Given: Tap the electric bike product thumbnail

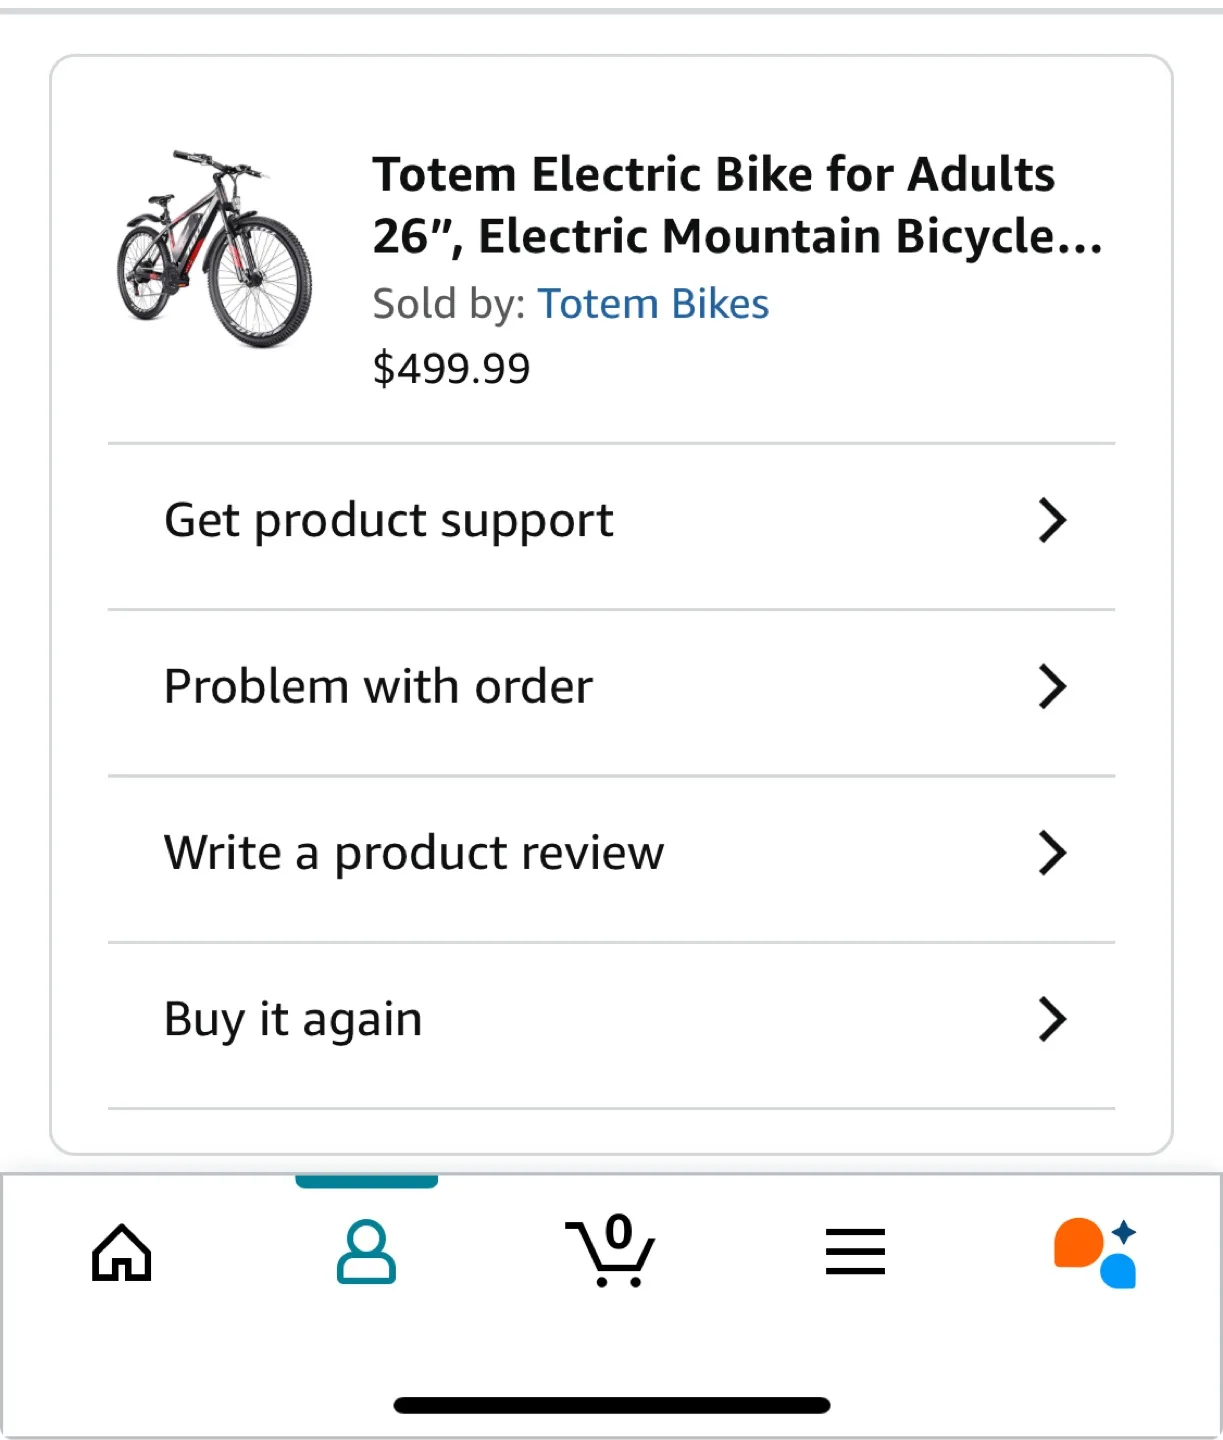Looking at the screenshot, I should tap(214, 249).
